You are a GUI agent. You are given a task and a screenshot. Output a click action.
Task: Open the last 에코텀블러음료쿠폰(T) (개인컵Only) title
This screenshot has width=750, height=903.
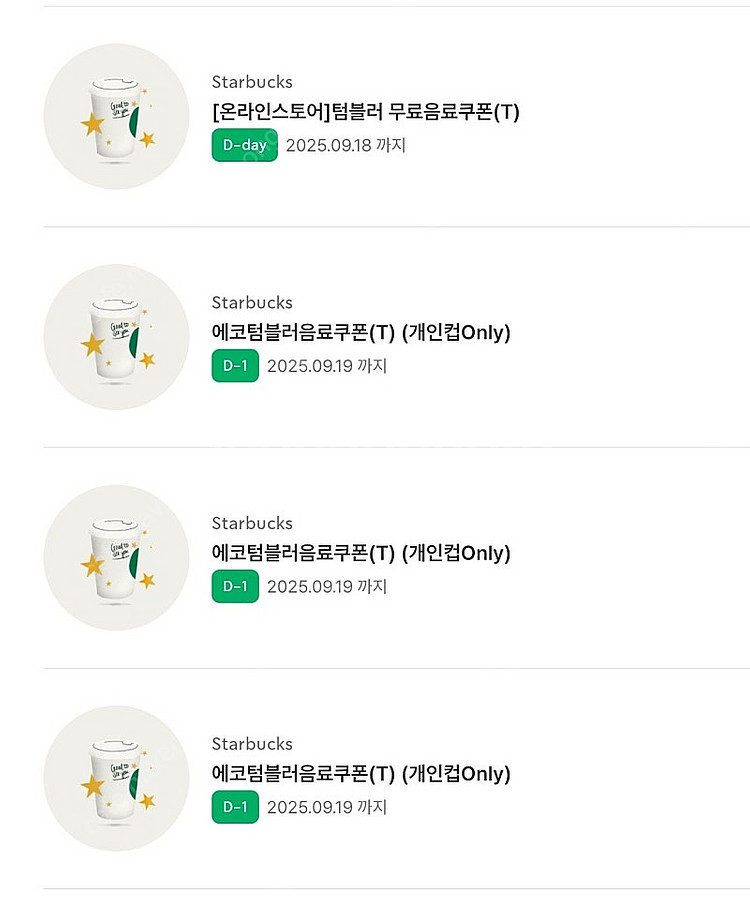(x=361, y=774)
